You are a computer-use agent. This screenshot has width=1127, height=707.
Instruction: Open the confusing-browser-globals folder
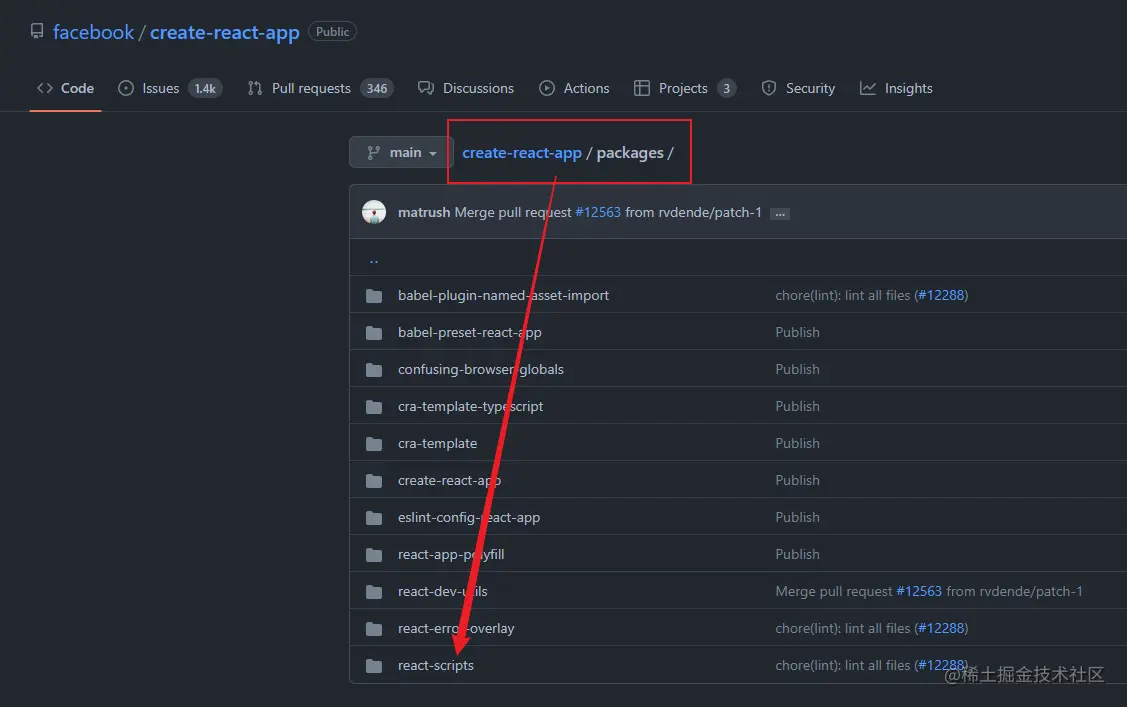[x=481, y=369]
